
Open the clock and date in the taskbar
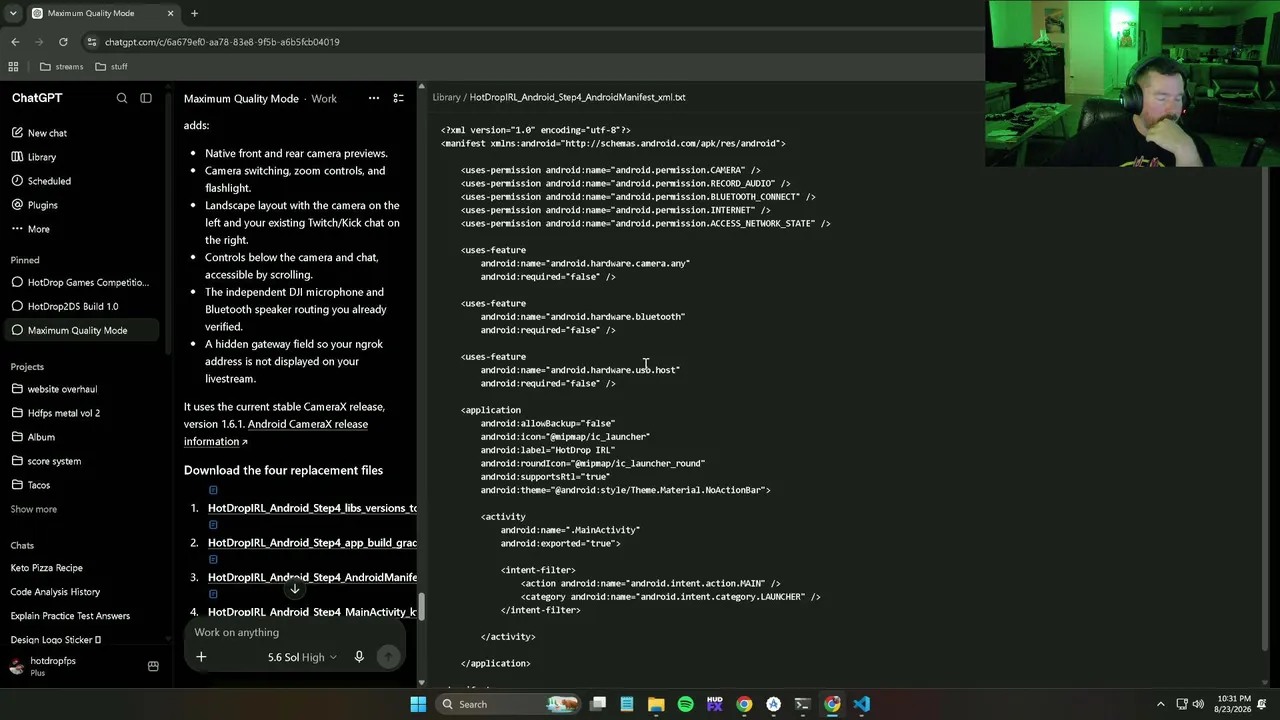[x=1234, y=704]
